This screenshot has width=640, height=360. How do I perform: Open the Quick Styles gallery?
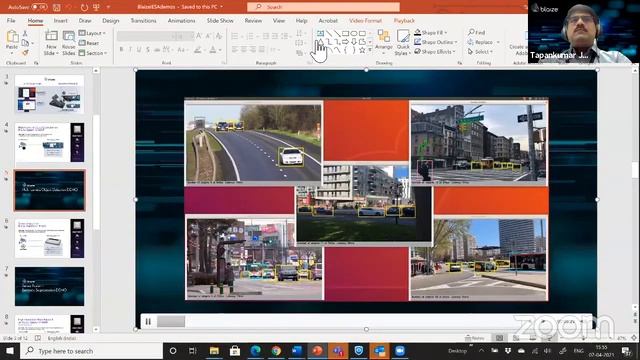coord(403,42)
